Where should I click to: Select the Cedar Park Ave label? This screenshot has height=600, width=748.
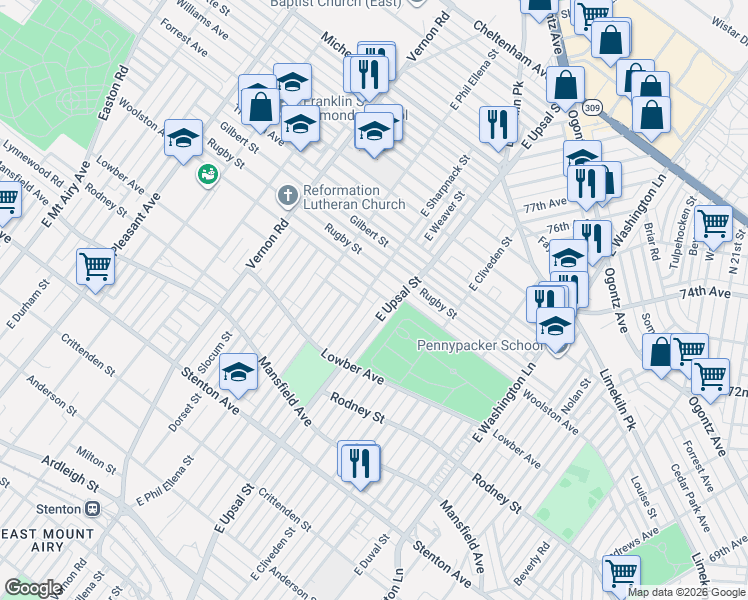point(691,498)
